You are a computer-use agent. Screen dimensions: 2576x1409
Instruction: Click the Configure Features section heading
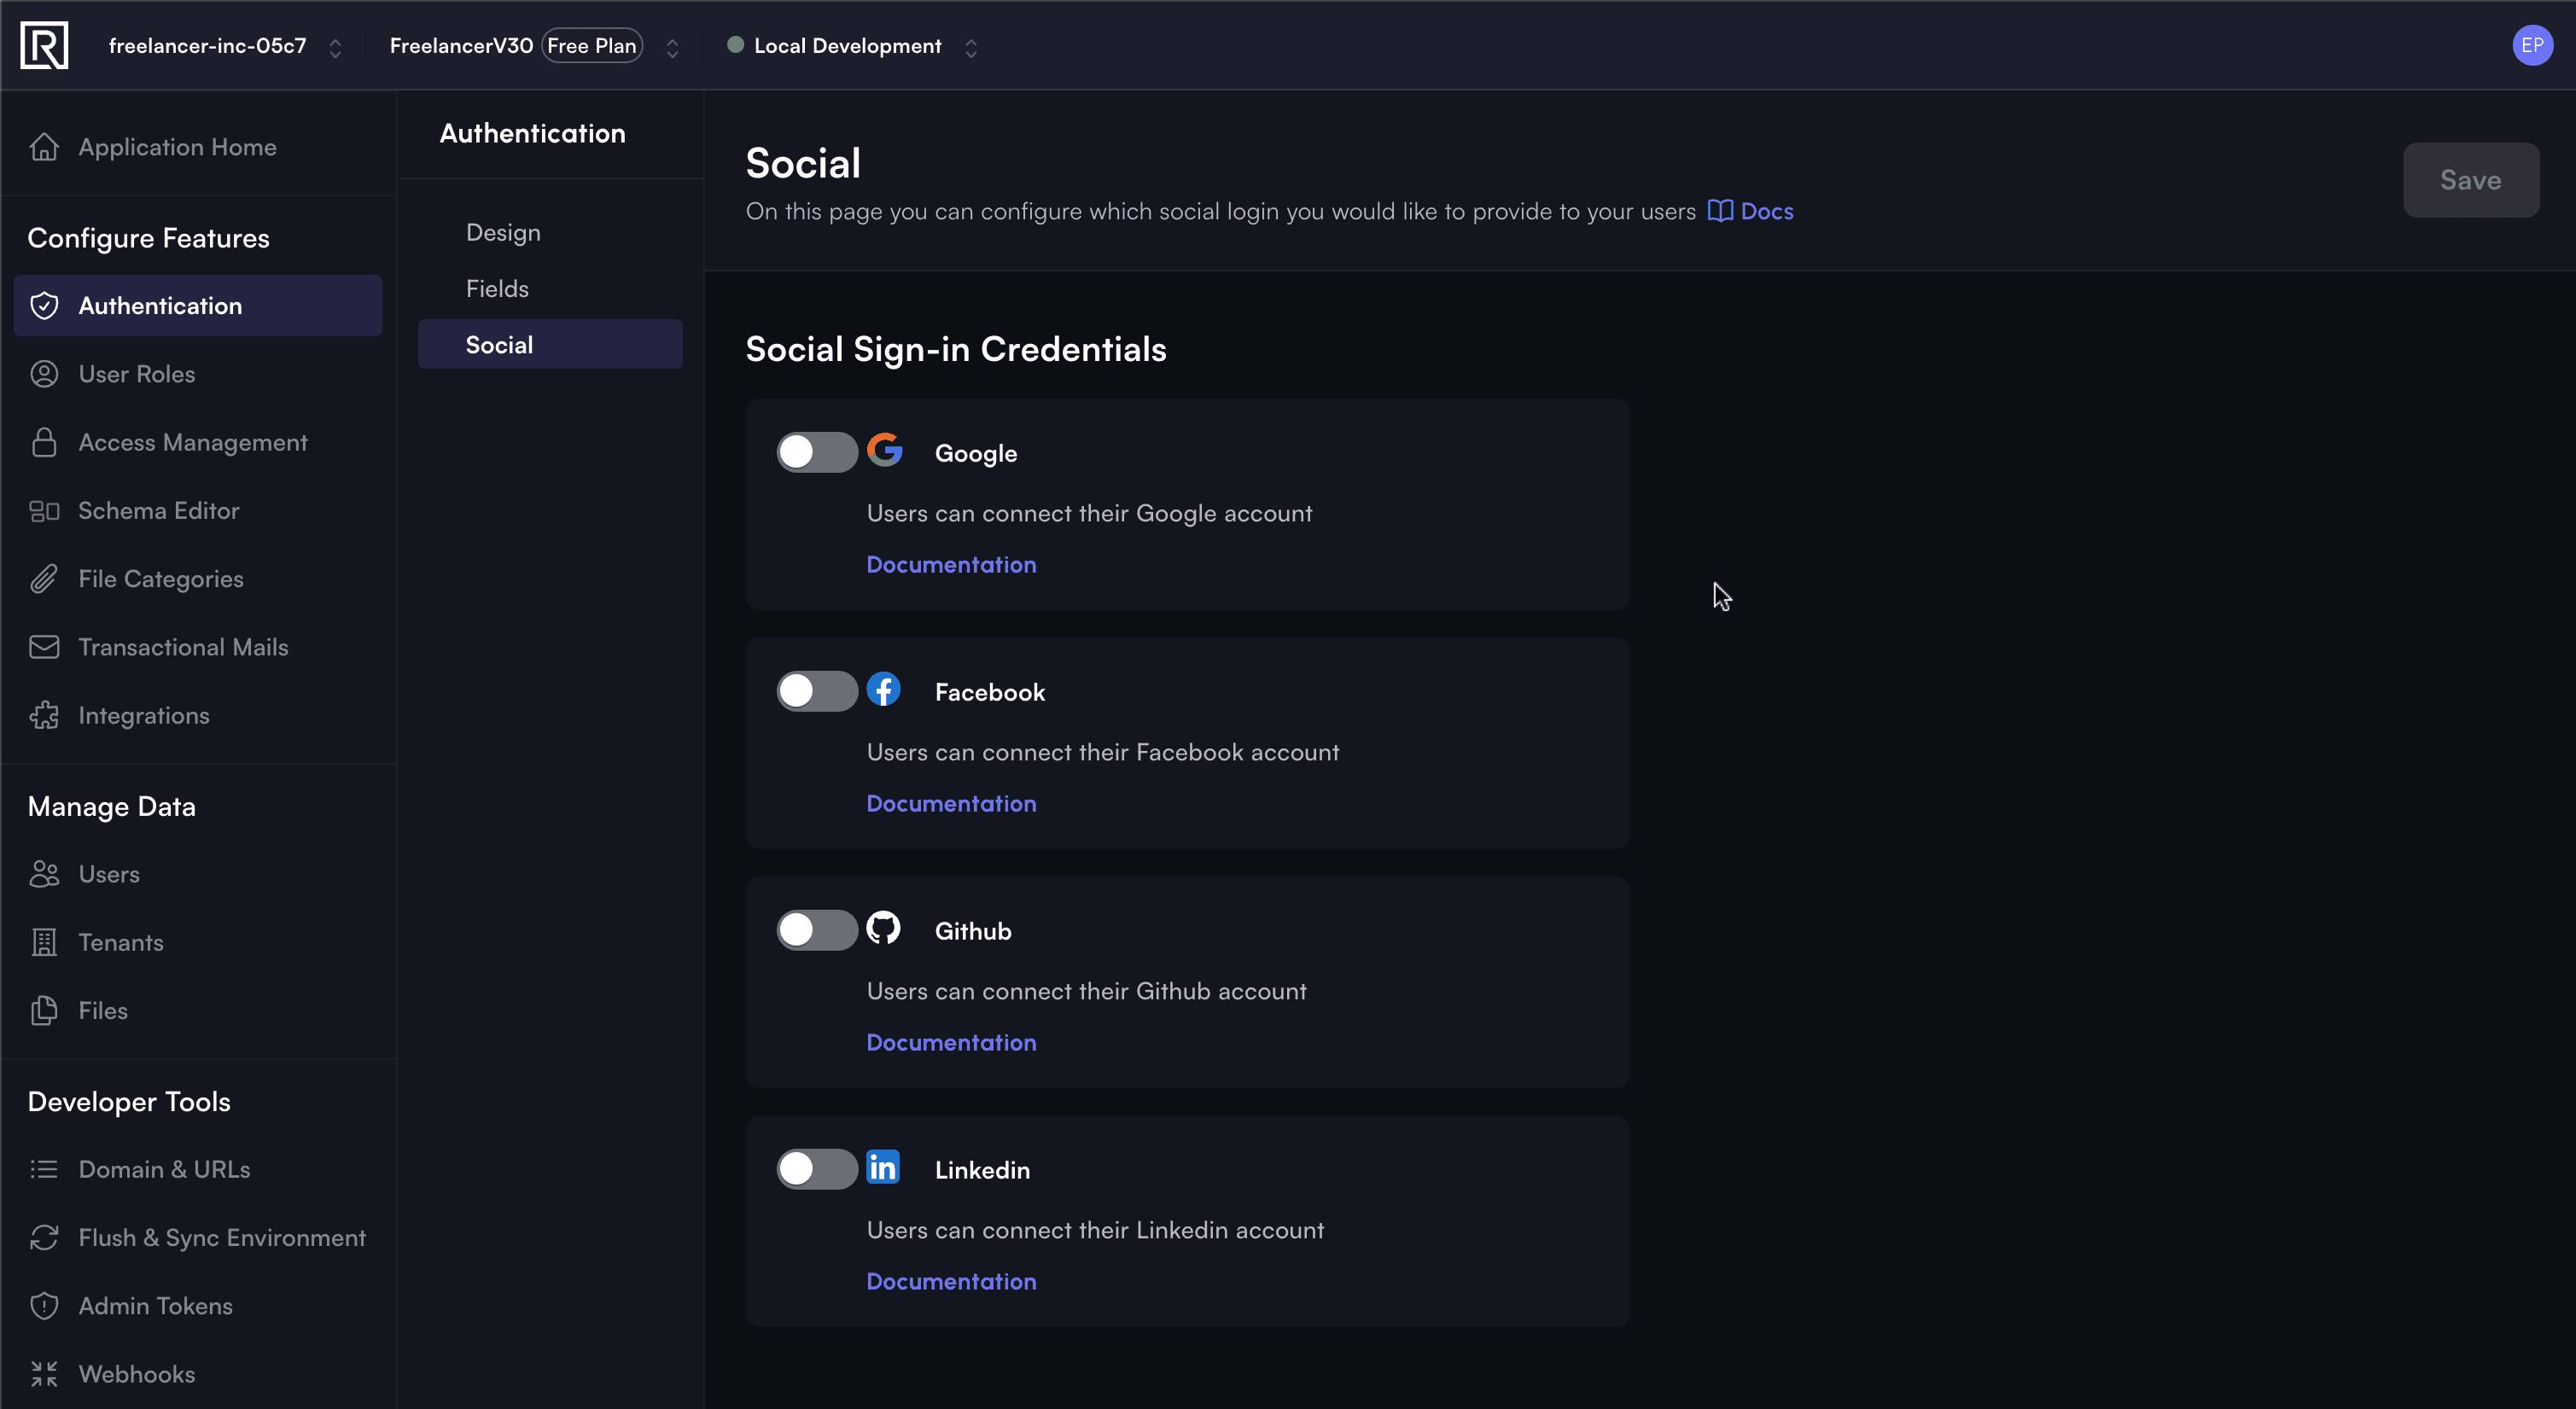click(148, 238)
